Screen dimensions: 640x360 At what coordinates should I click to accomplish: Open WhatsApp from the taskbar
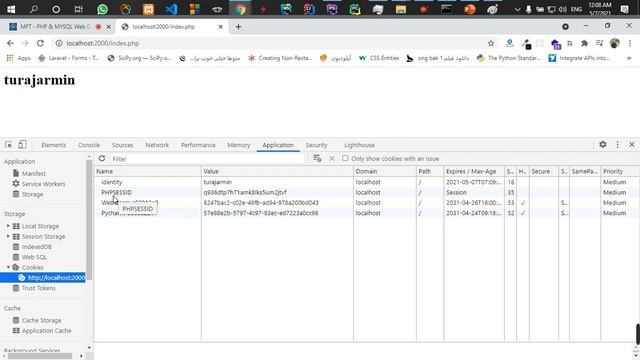102,9
